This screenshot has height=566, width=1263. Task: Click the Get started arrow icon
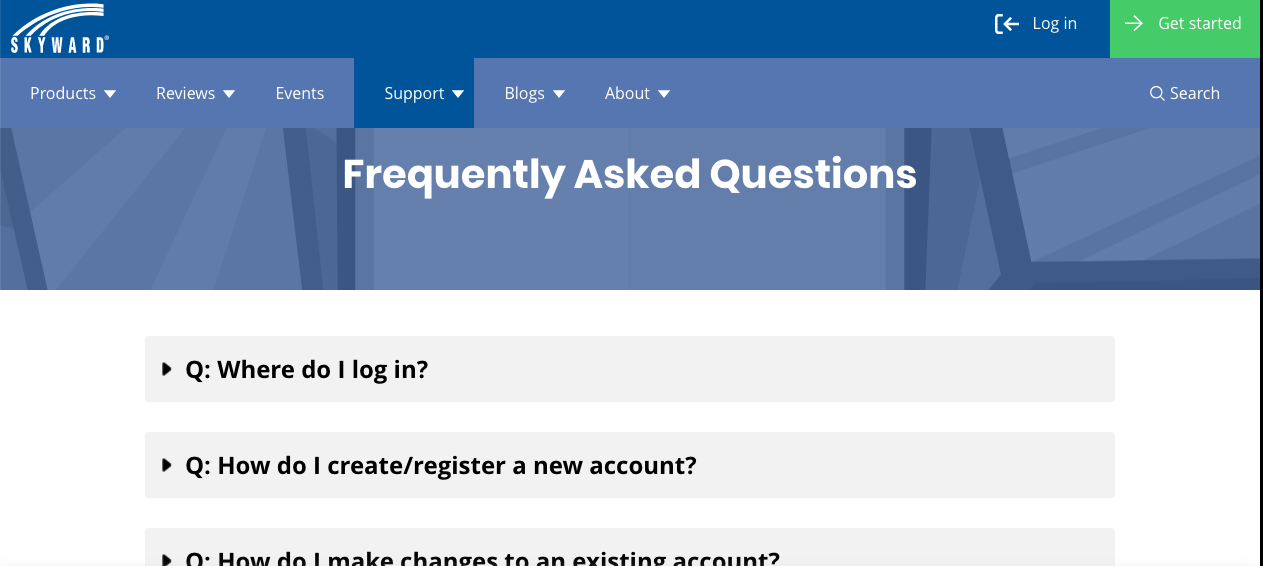click(1134, 23)
